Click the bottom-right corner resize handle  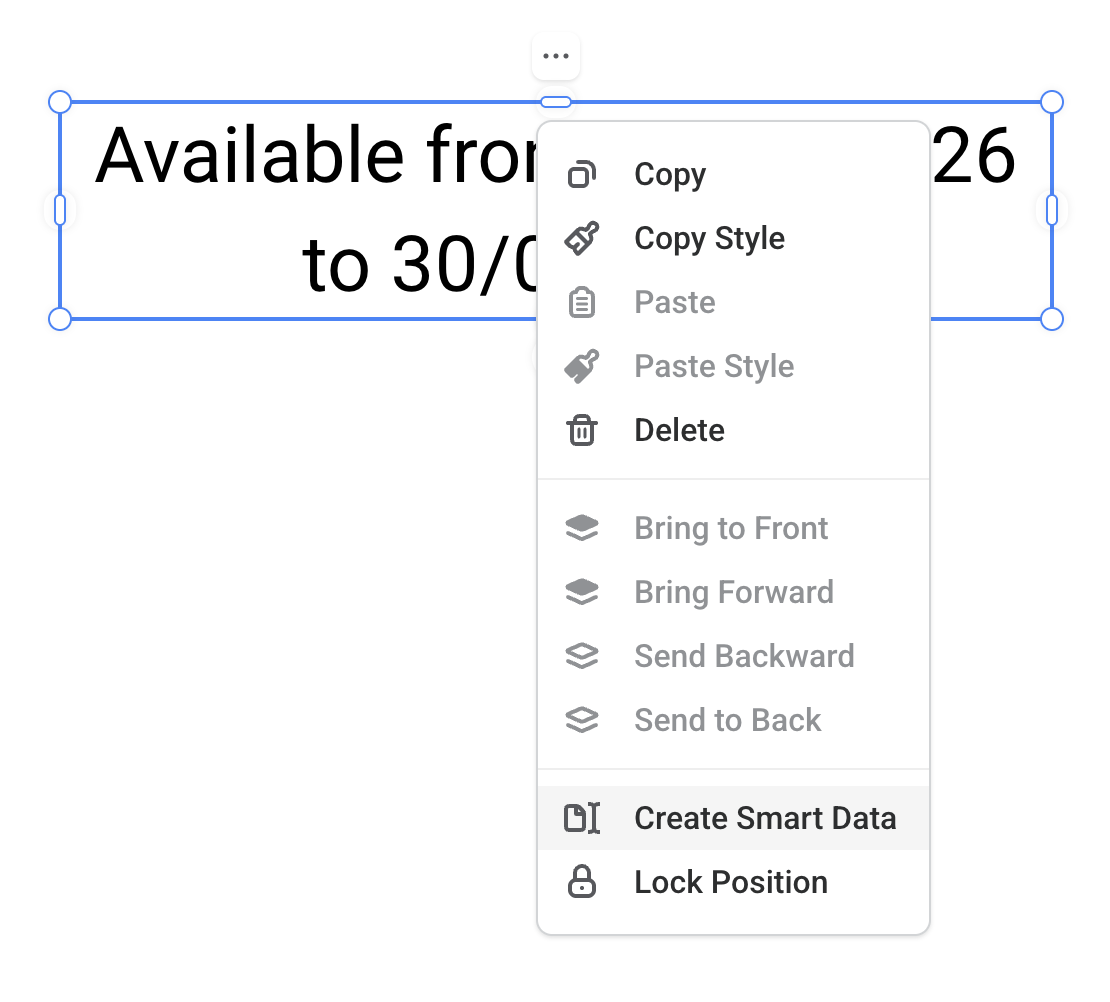(1052, 319)
